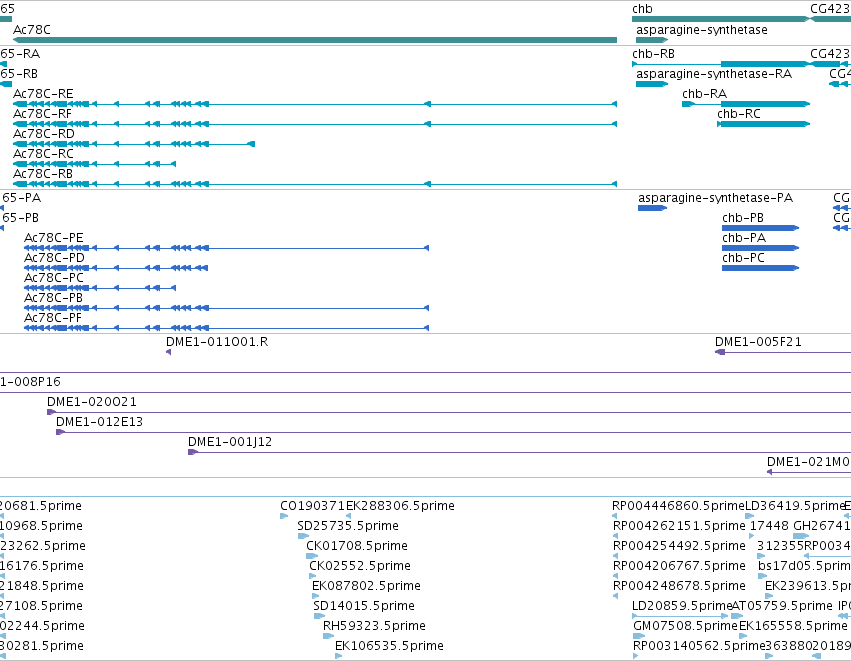This screenshot has height=661, width=851.
Task: Select the chb gene label
Action: click(642, 9)
